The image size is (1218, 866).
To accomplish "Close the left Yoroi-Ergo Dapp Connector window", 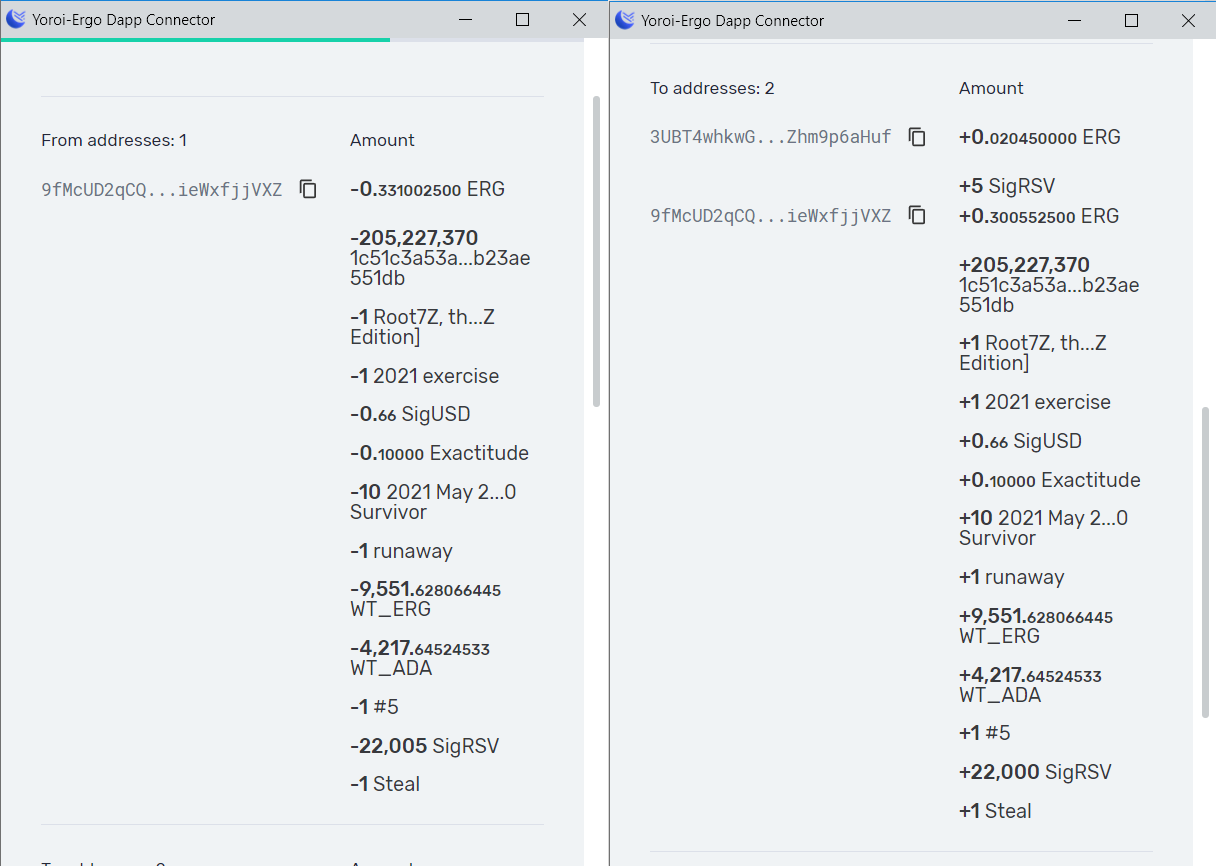I will click(579, 20).
